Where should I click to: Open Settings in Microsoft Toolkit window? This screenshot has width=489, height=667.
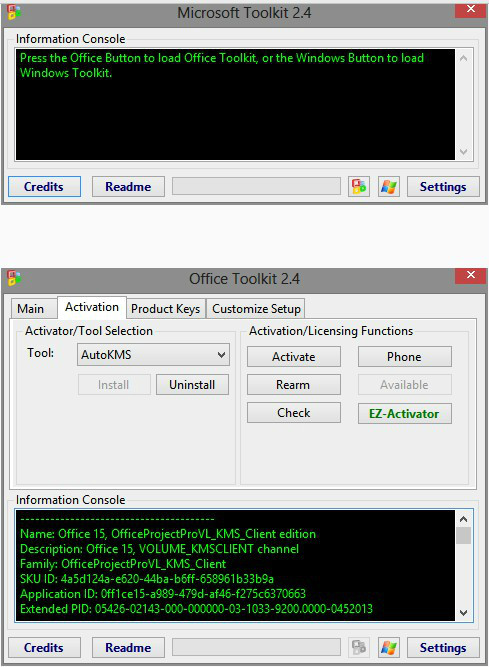tap(443, 187)
